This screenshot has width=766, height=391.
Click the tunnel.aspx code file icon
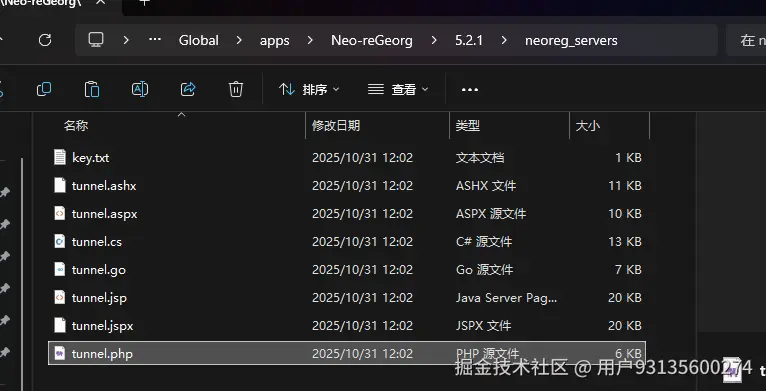click(x=60, y=213)
